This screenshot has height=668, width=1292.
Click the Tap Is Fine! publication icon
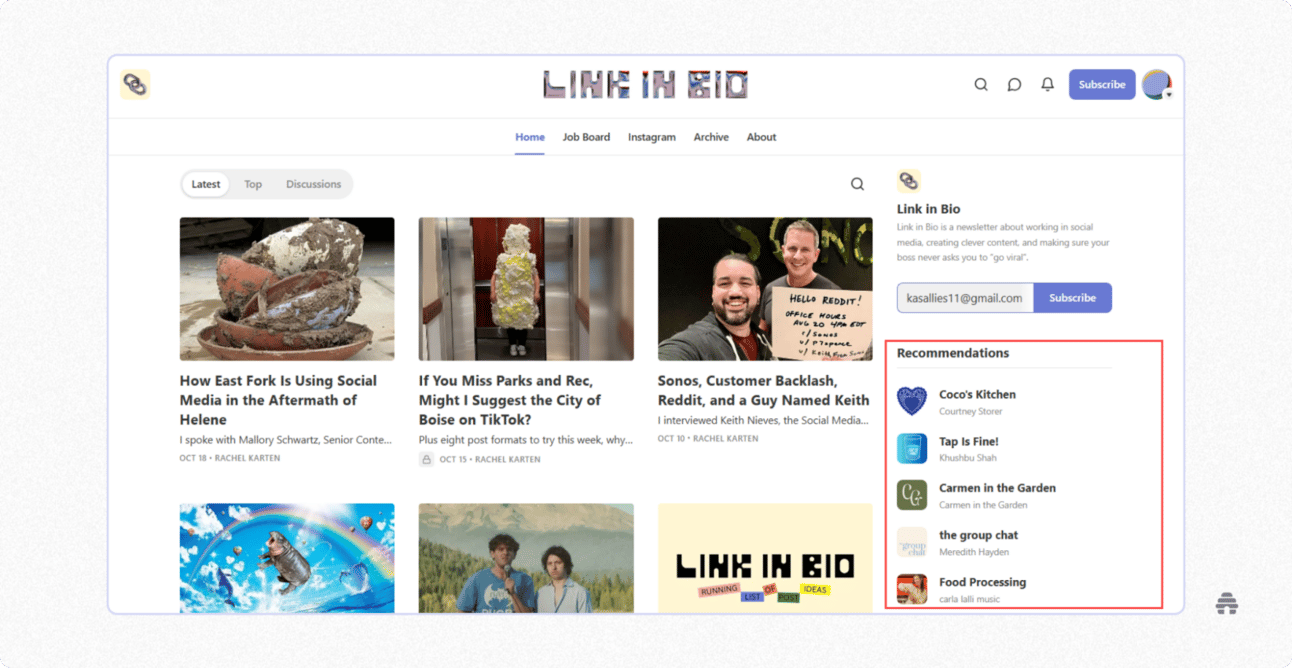coord(911,447)
